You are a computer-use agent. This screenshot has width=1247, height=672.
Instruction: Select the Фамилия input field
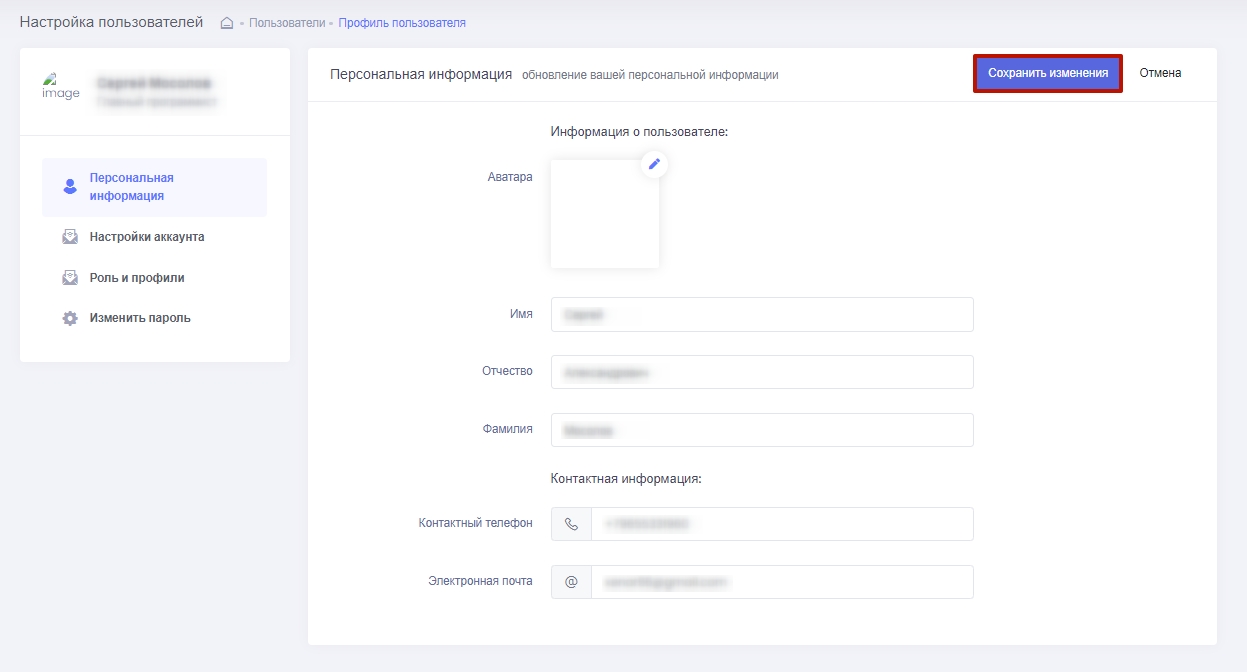pyautogui.click(x=761, y=430)
